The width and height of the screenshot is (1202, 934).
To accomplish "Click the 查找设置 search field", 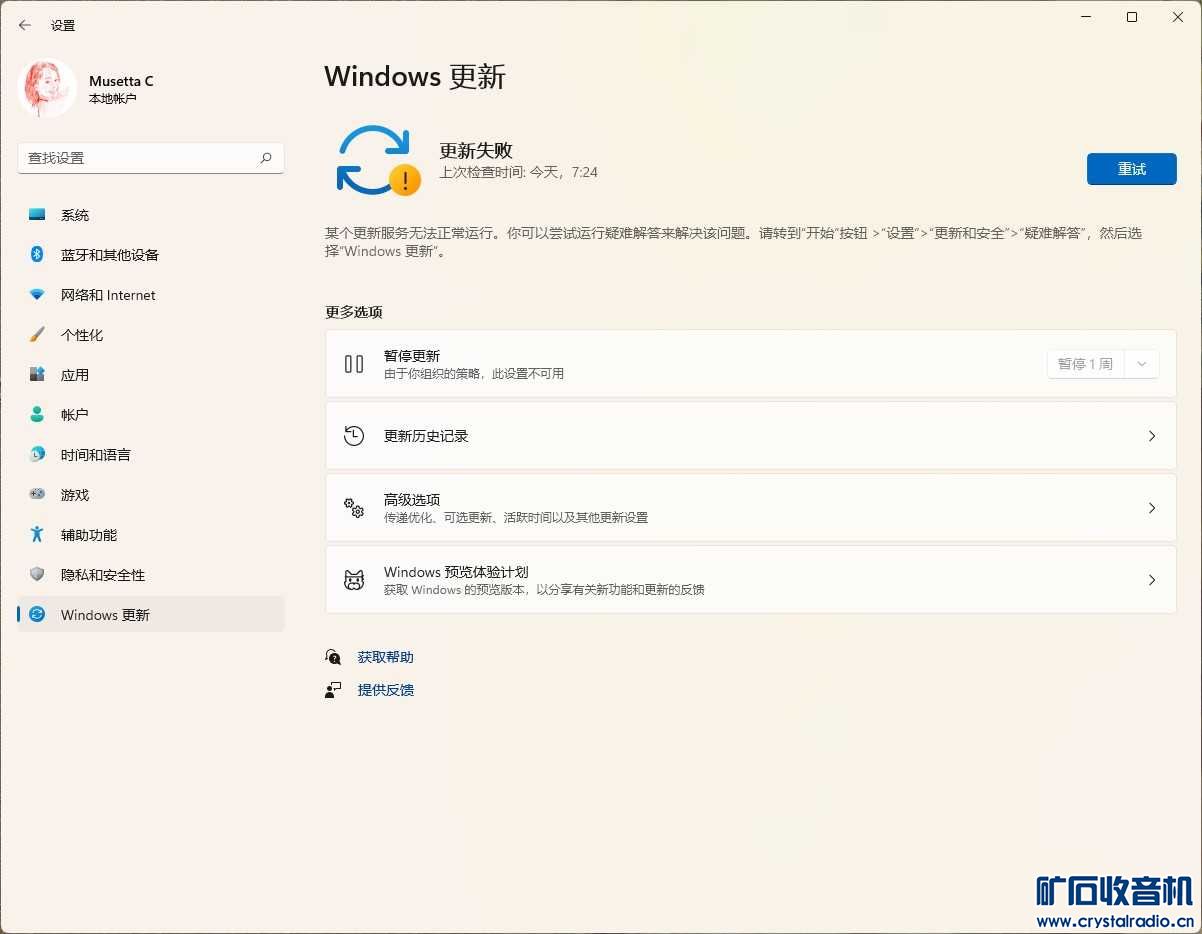I will click(x=151, y=158).
